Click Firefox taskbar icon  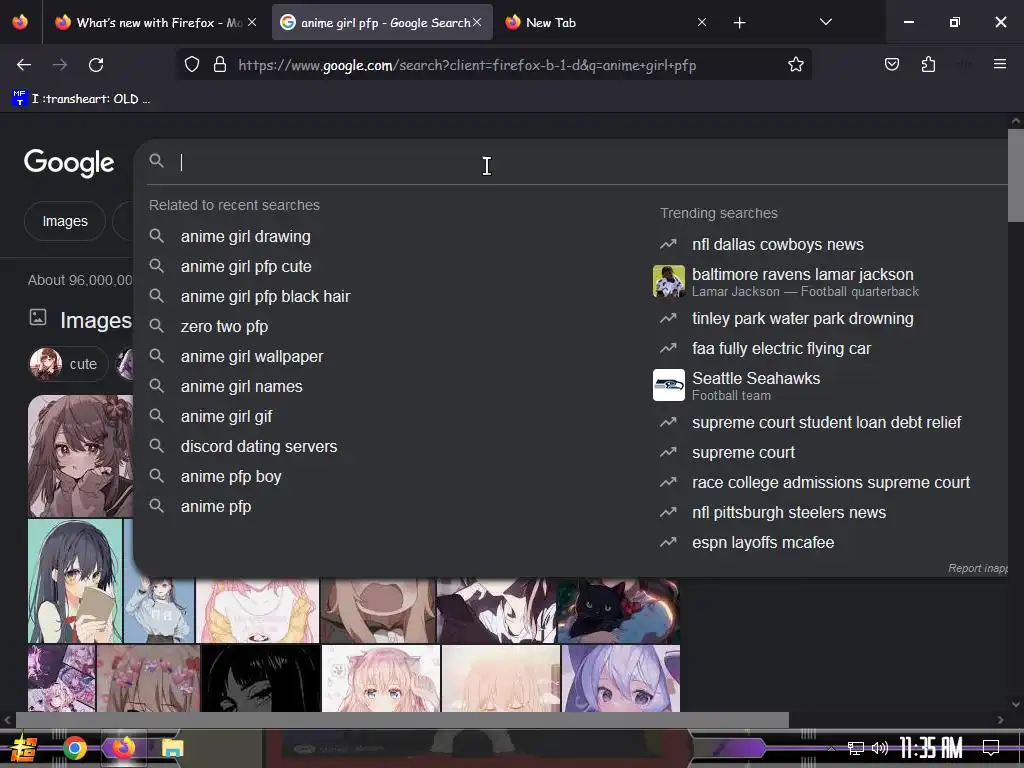(123, 748)
